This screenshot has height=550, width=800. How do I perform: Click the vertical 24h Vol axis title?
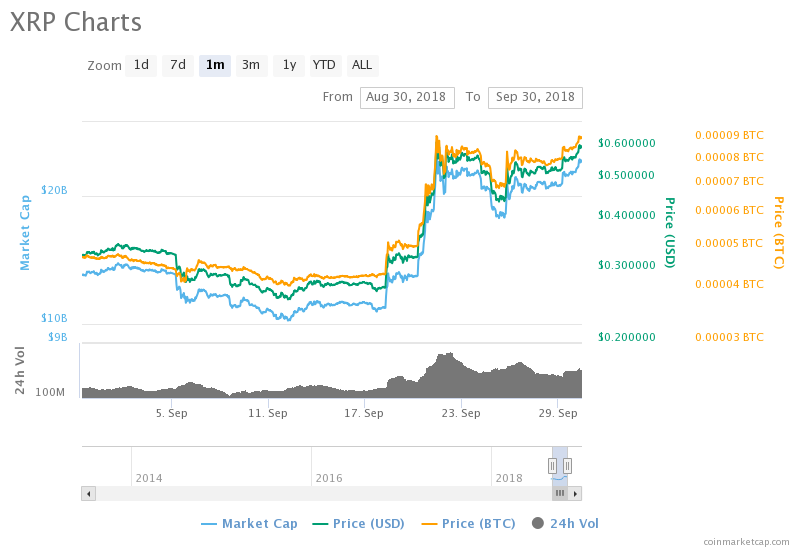(19, 370)
